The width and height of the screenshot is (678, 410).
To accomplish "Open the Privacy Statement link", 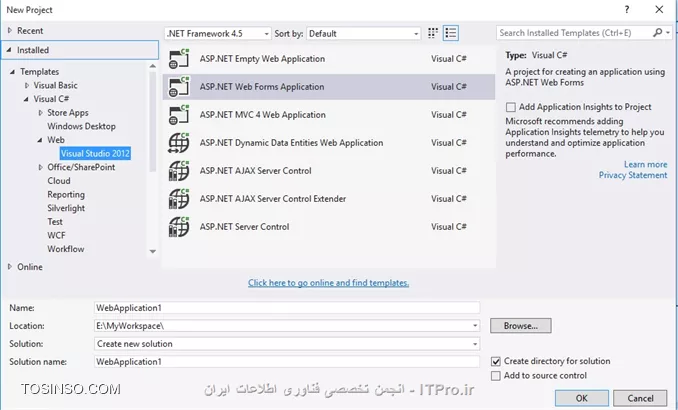I will pyautogui.click(x=633, y=175).
